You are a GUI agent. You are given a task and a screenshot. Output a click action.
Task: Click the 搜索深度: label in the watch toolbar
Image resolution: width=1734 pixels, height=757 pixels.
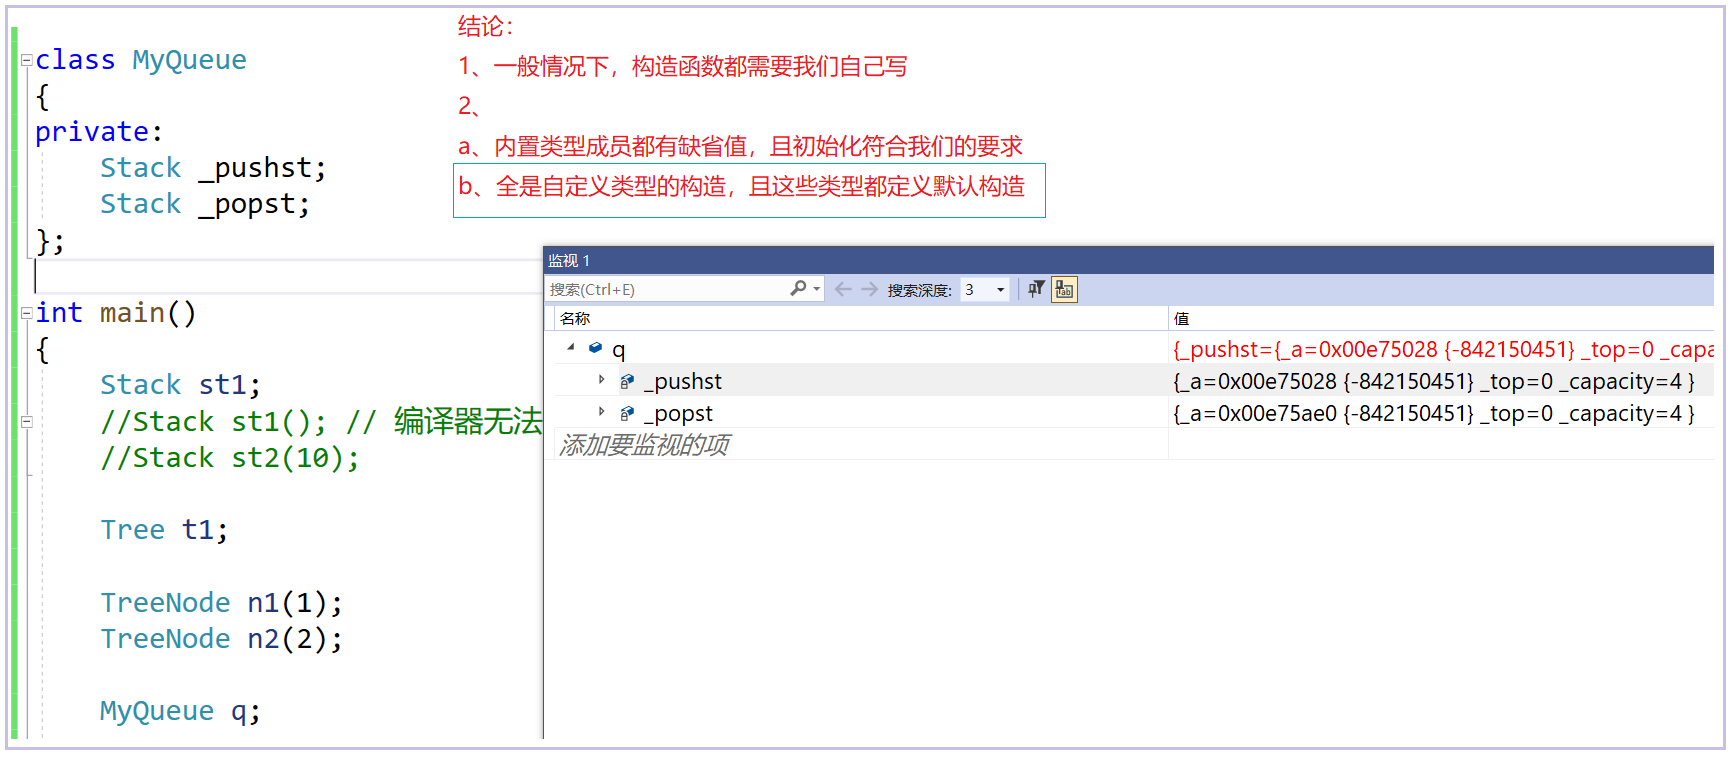click(x=919, y=290)
